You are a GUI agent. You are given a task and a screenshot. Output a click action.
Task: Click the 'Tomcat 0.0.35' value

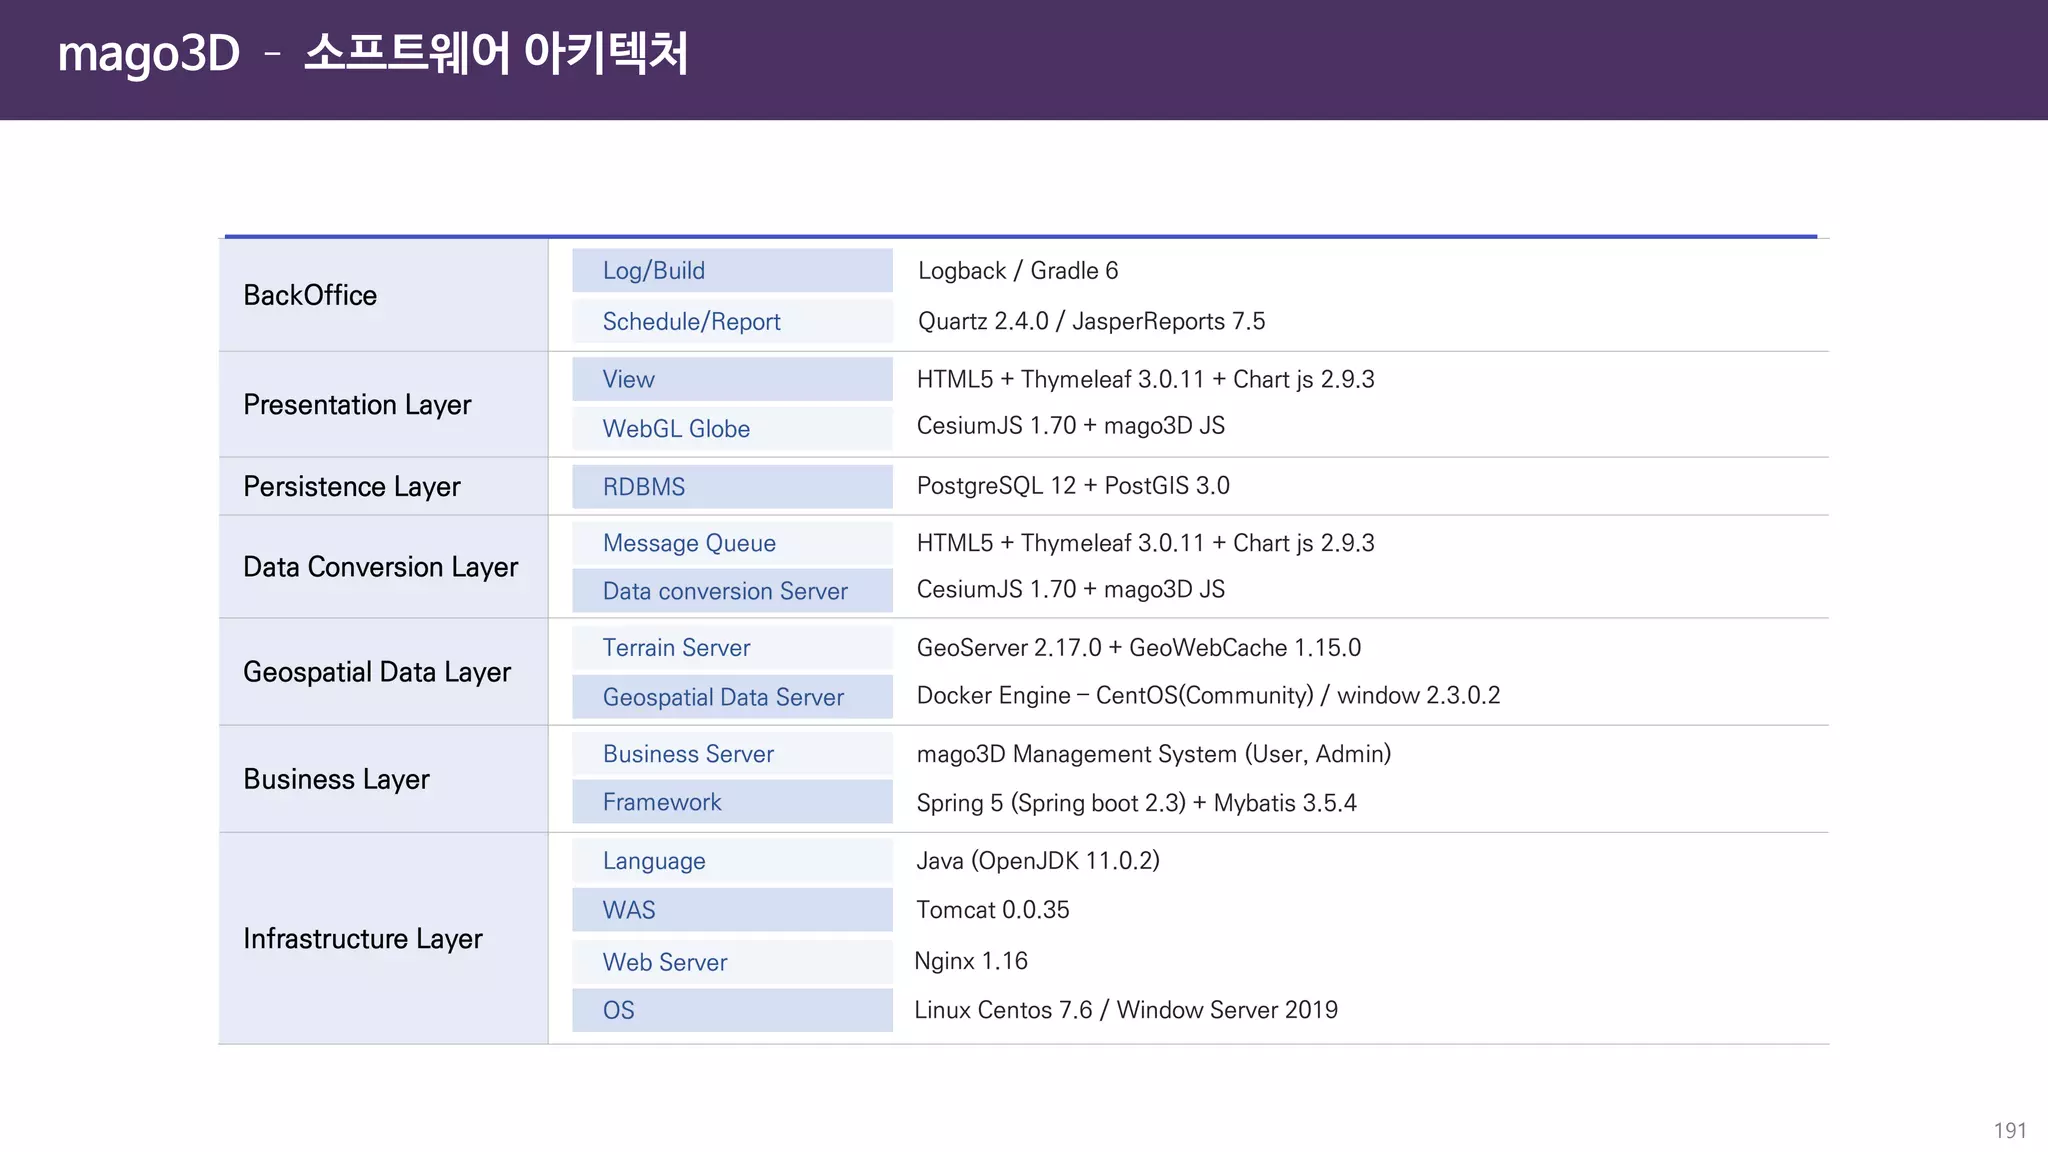coord(993,910)
